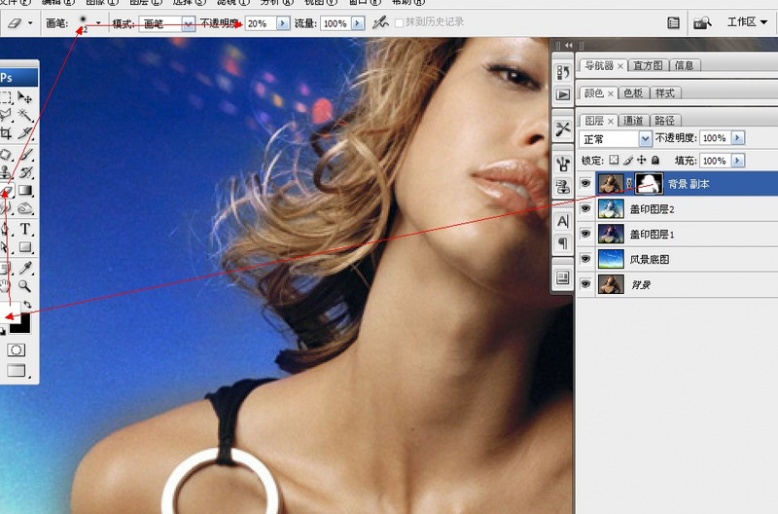Click the airbrush icon in options bar

[380, 22]
